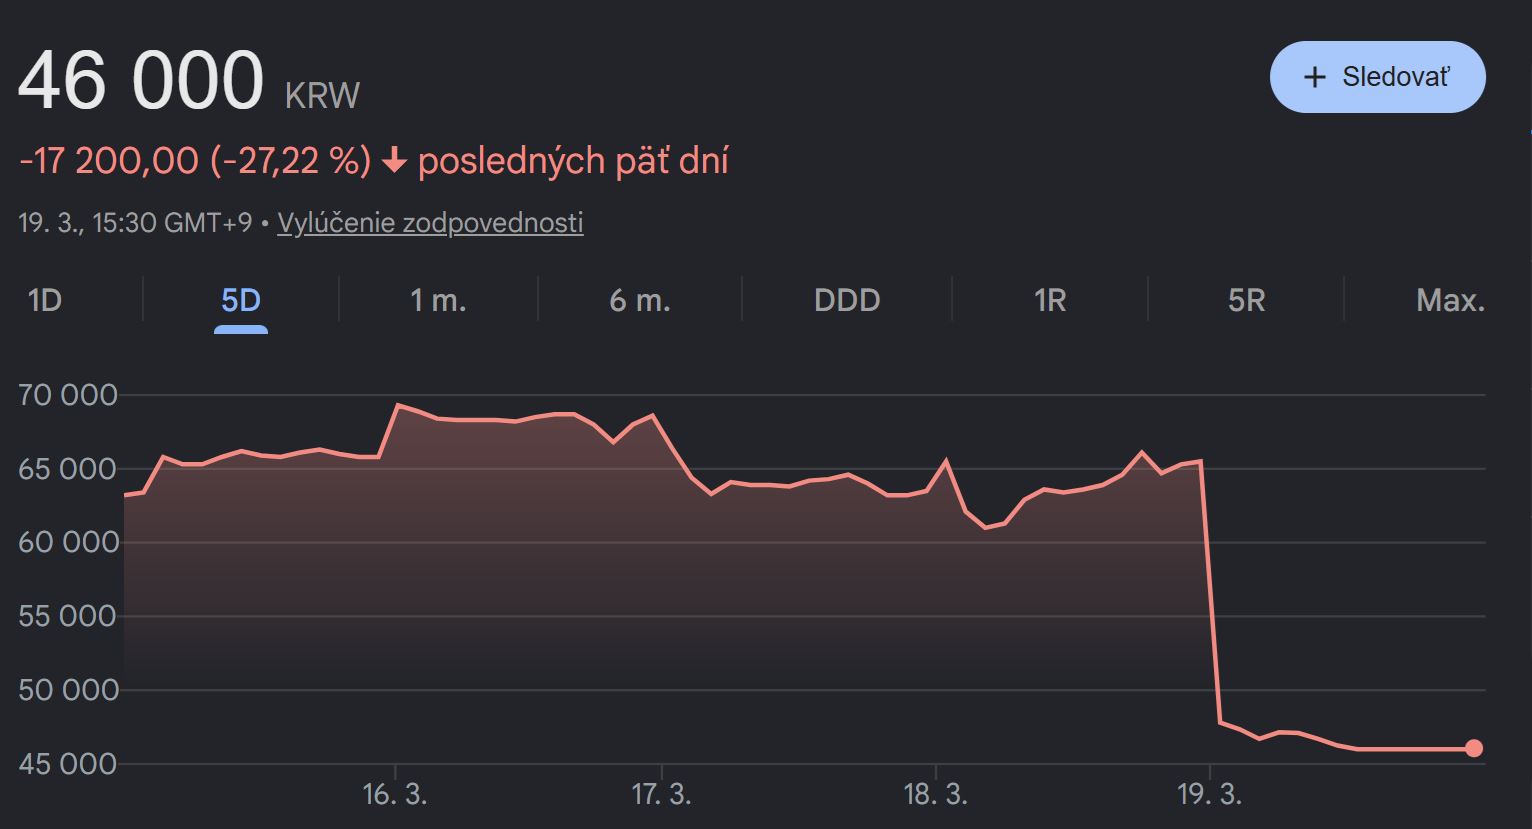The height and width of the screenshot is (829, 1532).
Task: Click the 19. 3. date marker below the chart
Action: pos(1209,795)
